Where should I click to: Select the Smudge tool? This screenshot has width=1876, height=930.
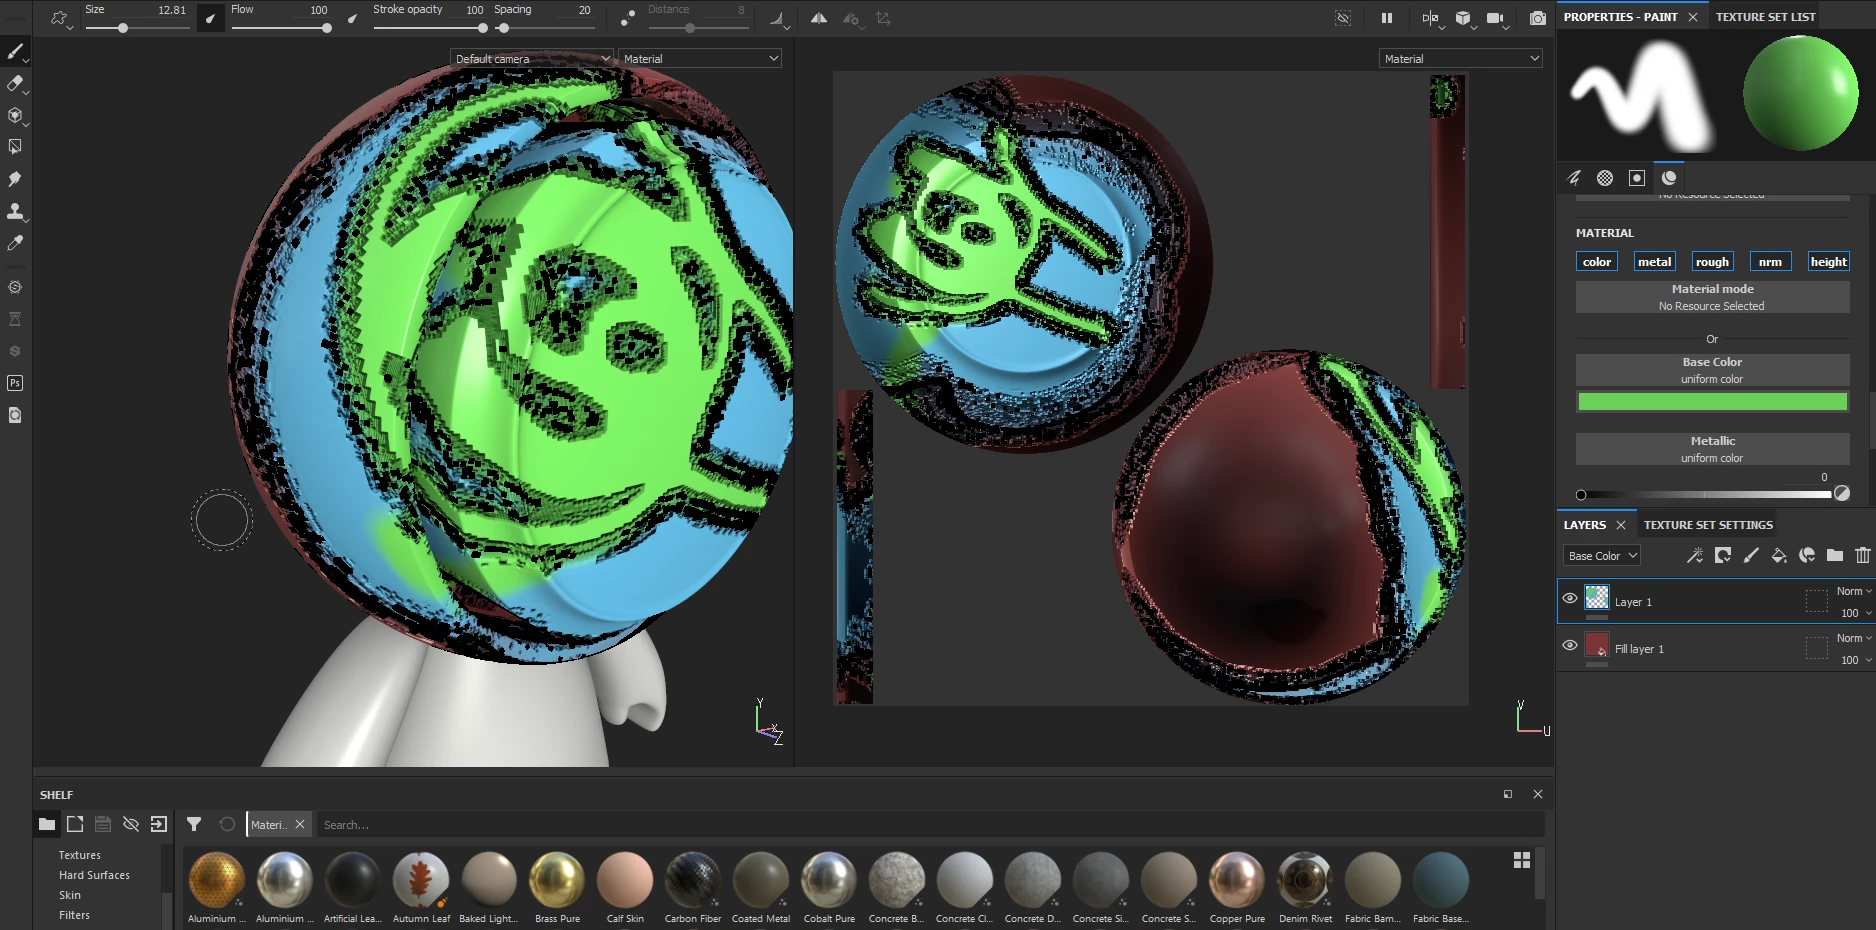(15, 179)
